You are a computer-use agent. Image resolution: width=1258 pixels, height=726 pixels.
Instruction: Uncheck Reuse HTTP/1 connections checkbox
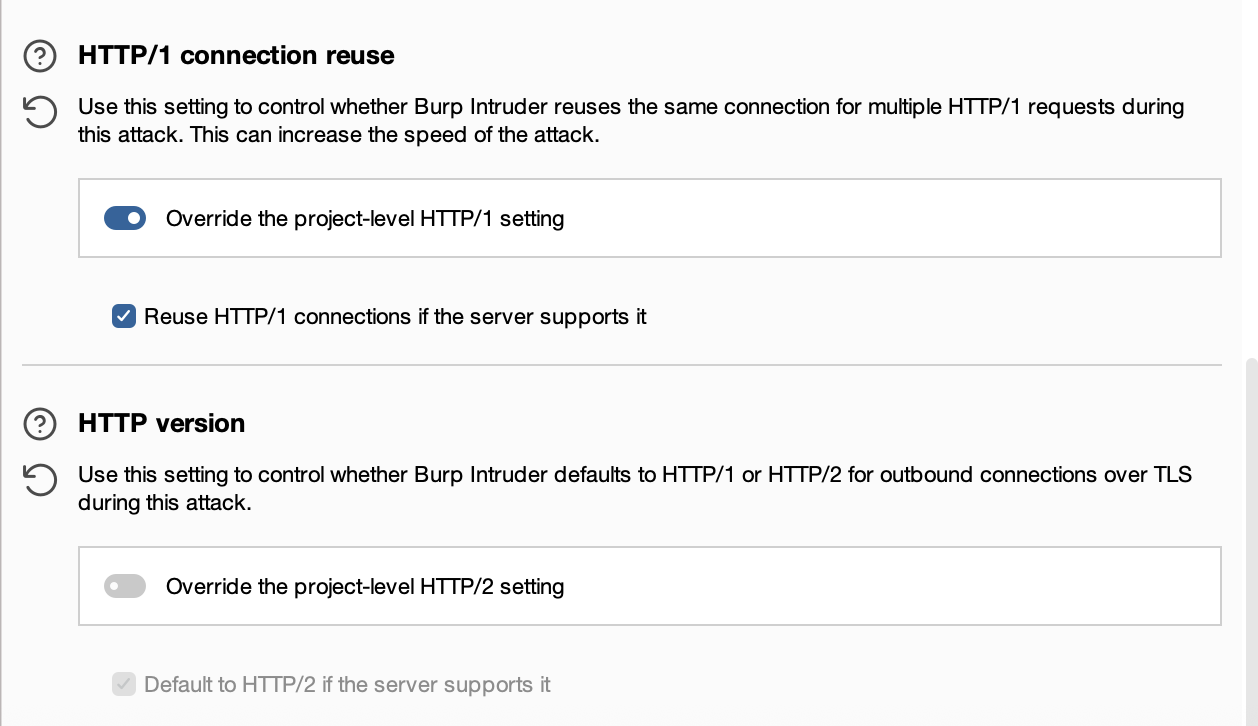pyautogui.click(x=124, y=317)
